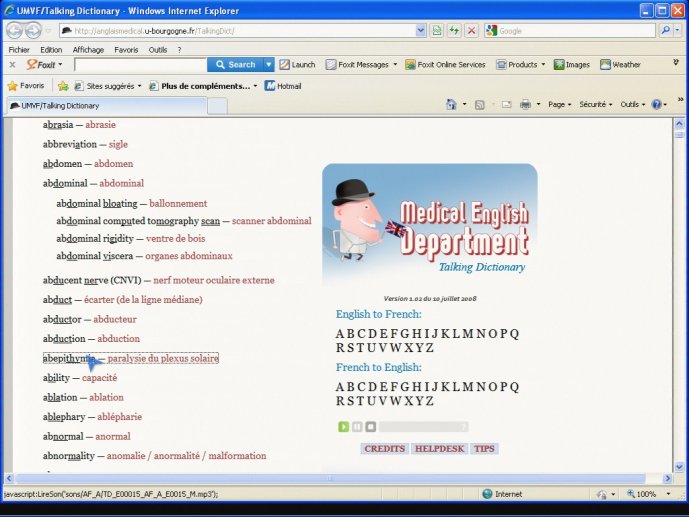Click the abepithymia dictionary entry
This screenshot has width=689, height=517.
(x=131, y=358)
